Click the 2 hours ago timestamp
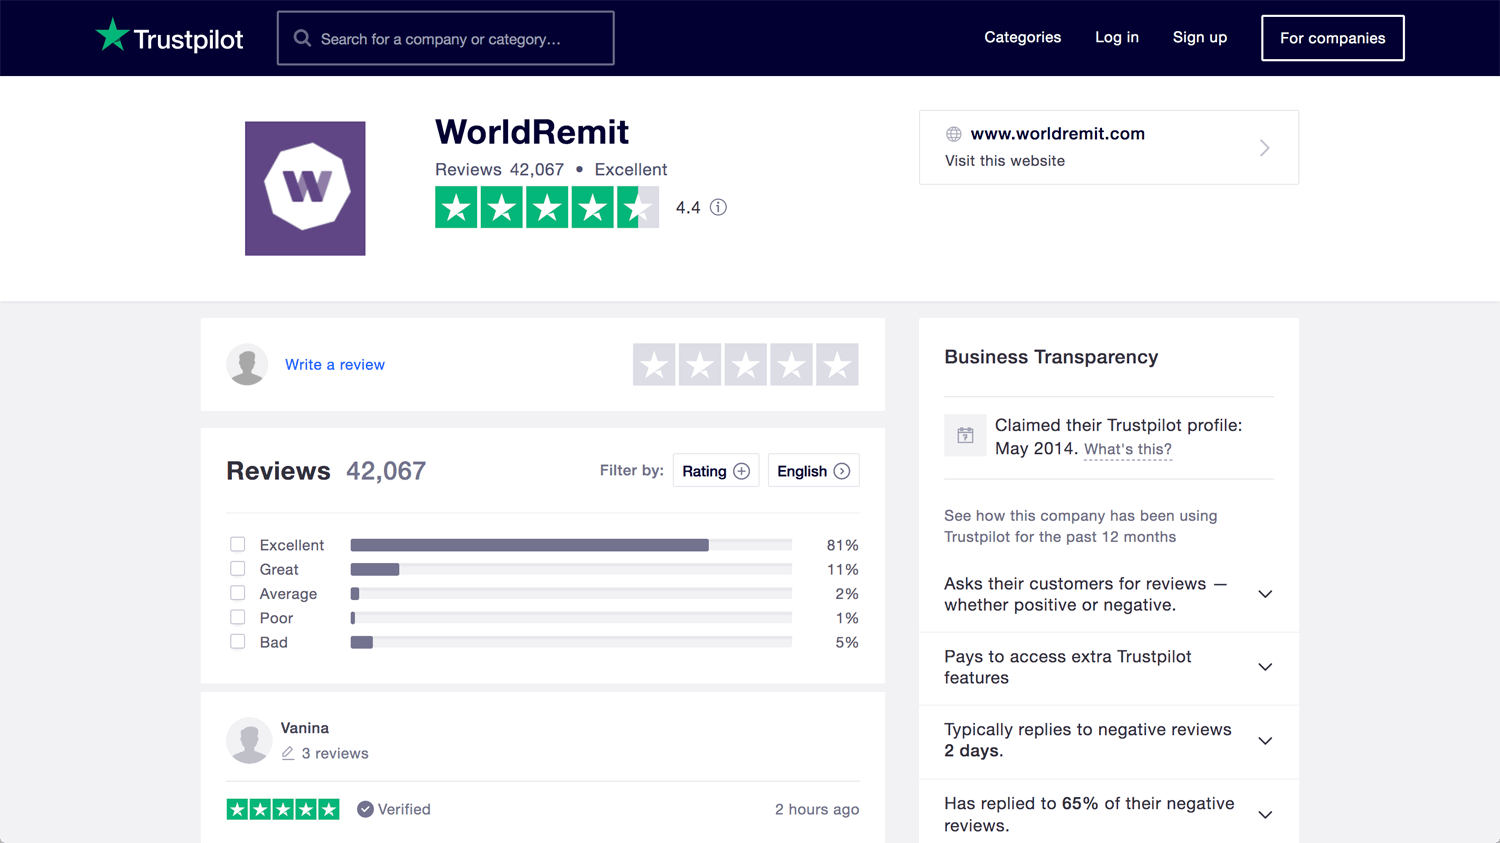The image size is (1500, 843). coord(816,809)
